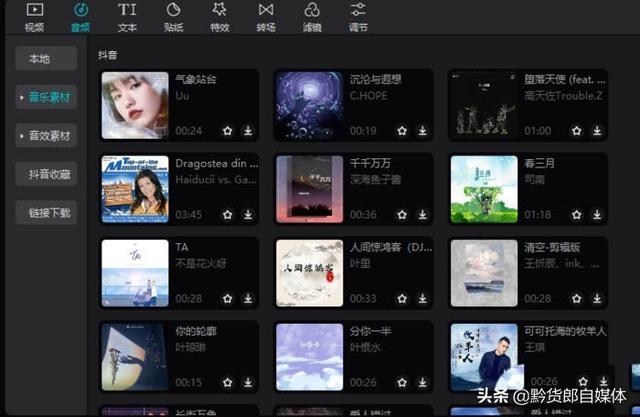Expand the 音乐素材 category arrow
640x417 pixels.
pyautogui.click(x=22, y=98)
